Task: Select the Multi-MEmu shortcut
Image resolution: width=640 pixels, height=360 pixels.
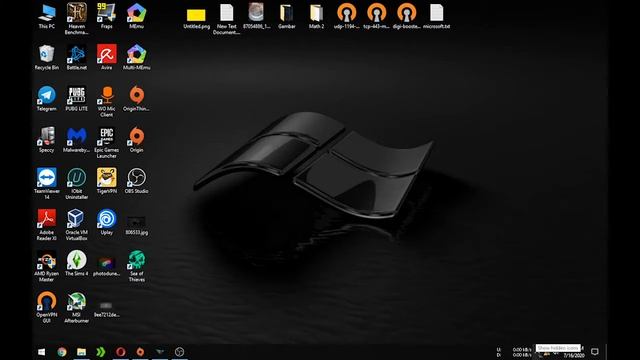Action: [136, 58]
